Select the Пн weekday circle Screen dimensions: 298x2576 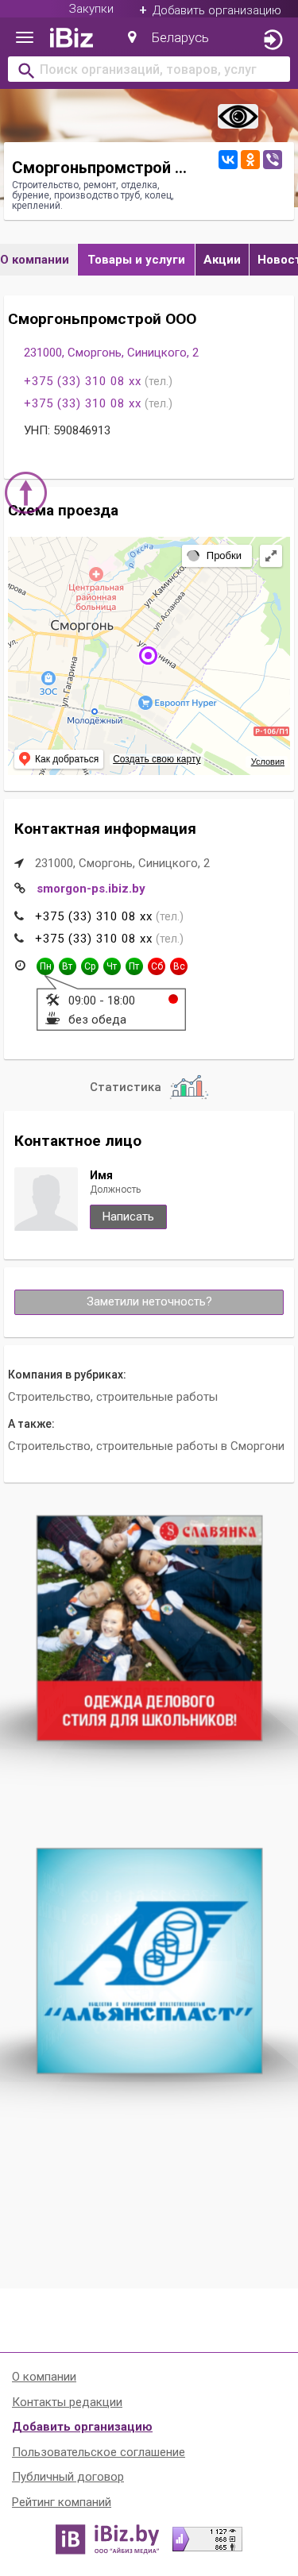point(45,966)
